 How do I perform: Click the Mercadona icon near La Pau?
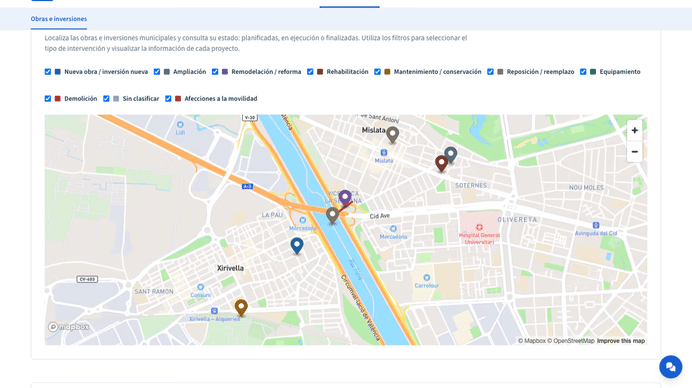point(303,220)
